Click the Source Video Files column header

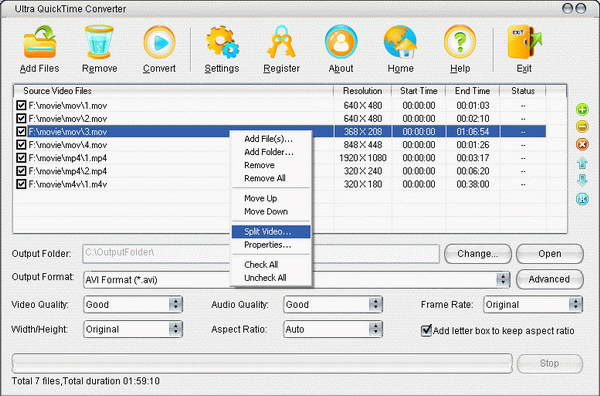(x=173, y=91)
